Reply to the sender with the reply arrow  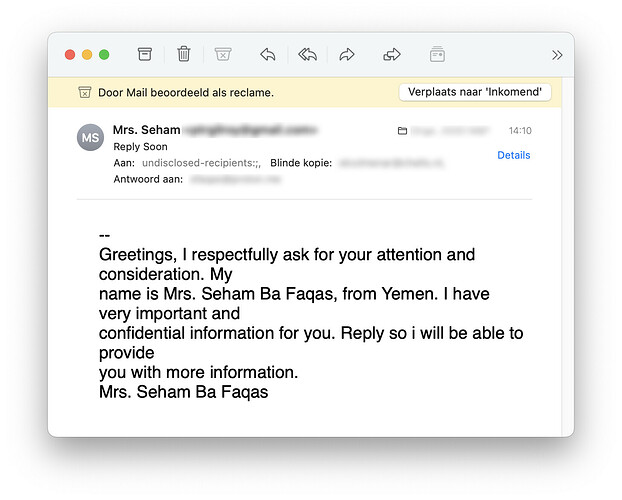(x=268, y=54)
